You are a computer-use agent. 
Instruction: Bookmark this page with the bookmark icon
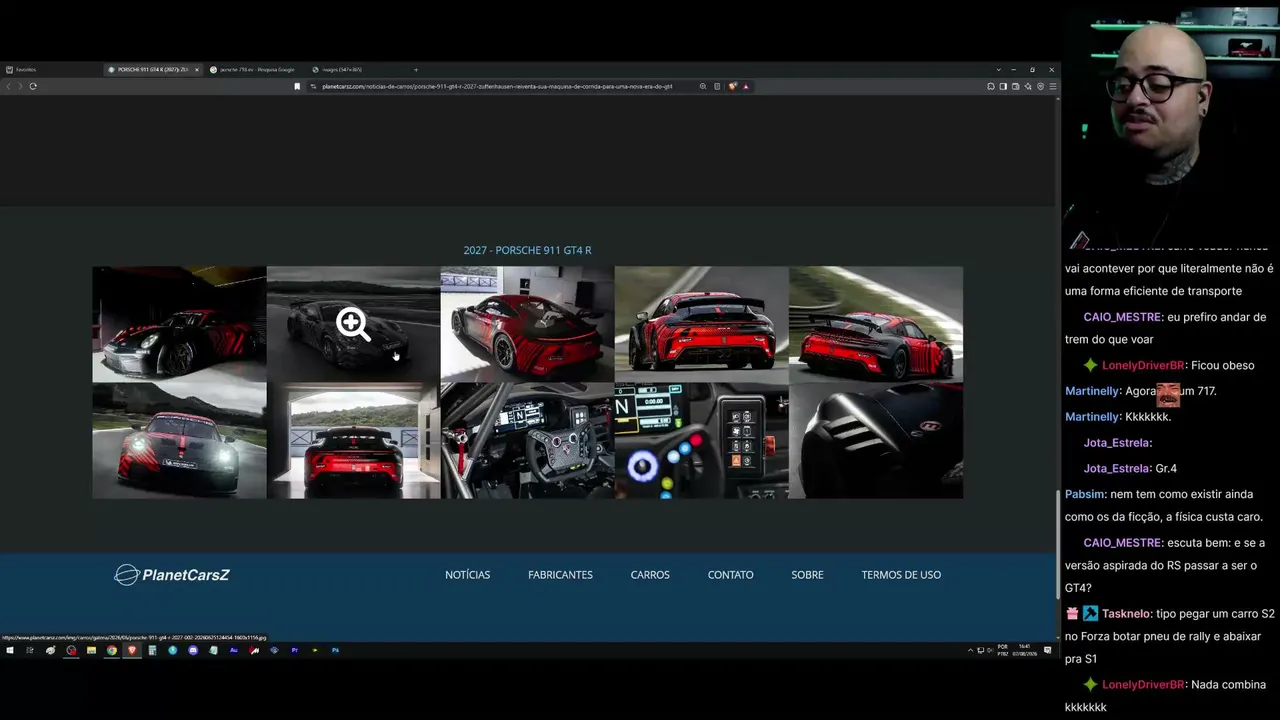(297, 86)
